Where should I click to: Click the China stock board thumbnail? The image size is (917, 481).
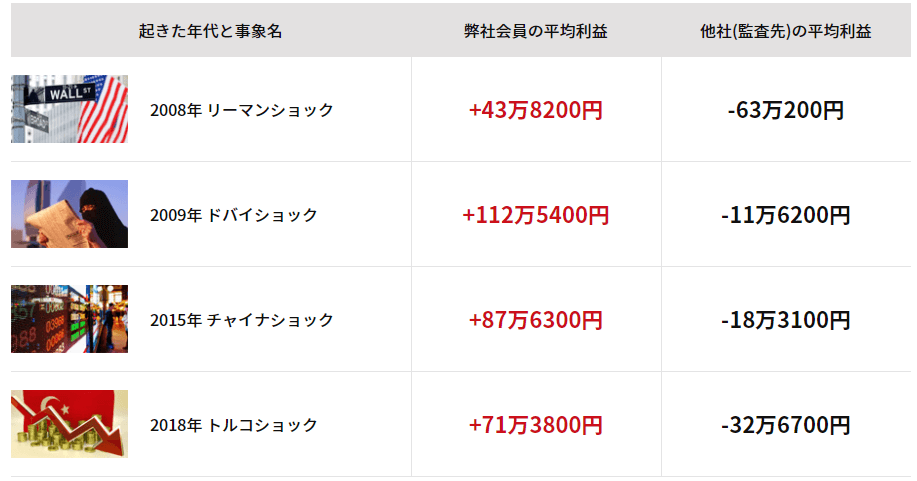click(69, 319)
